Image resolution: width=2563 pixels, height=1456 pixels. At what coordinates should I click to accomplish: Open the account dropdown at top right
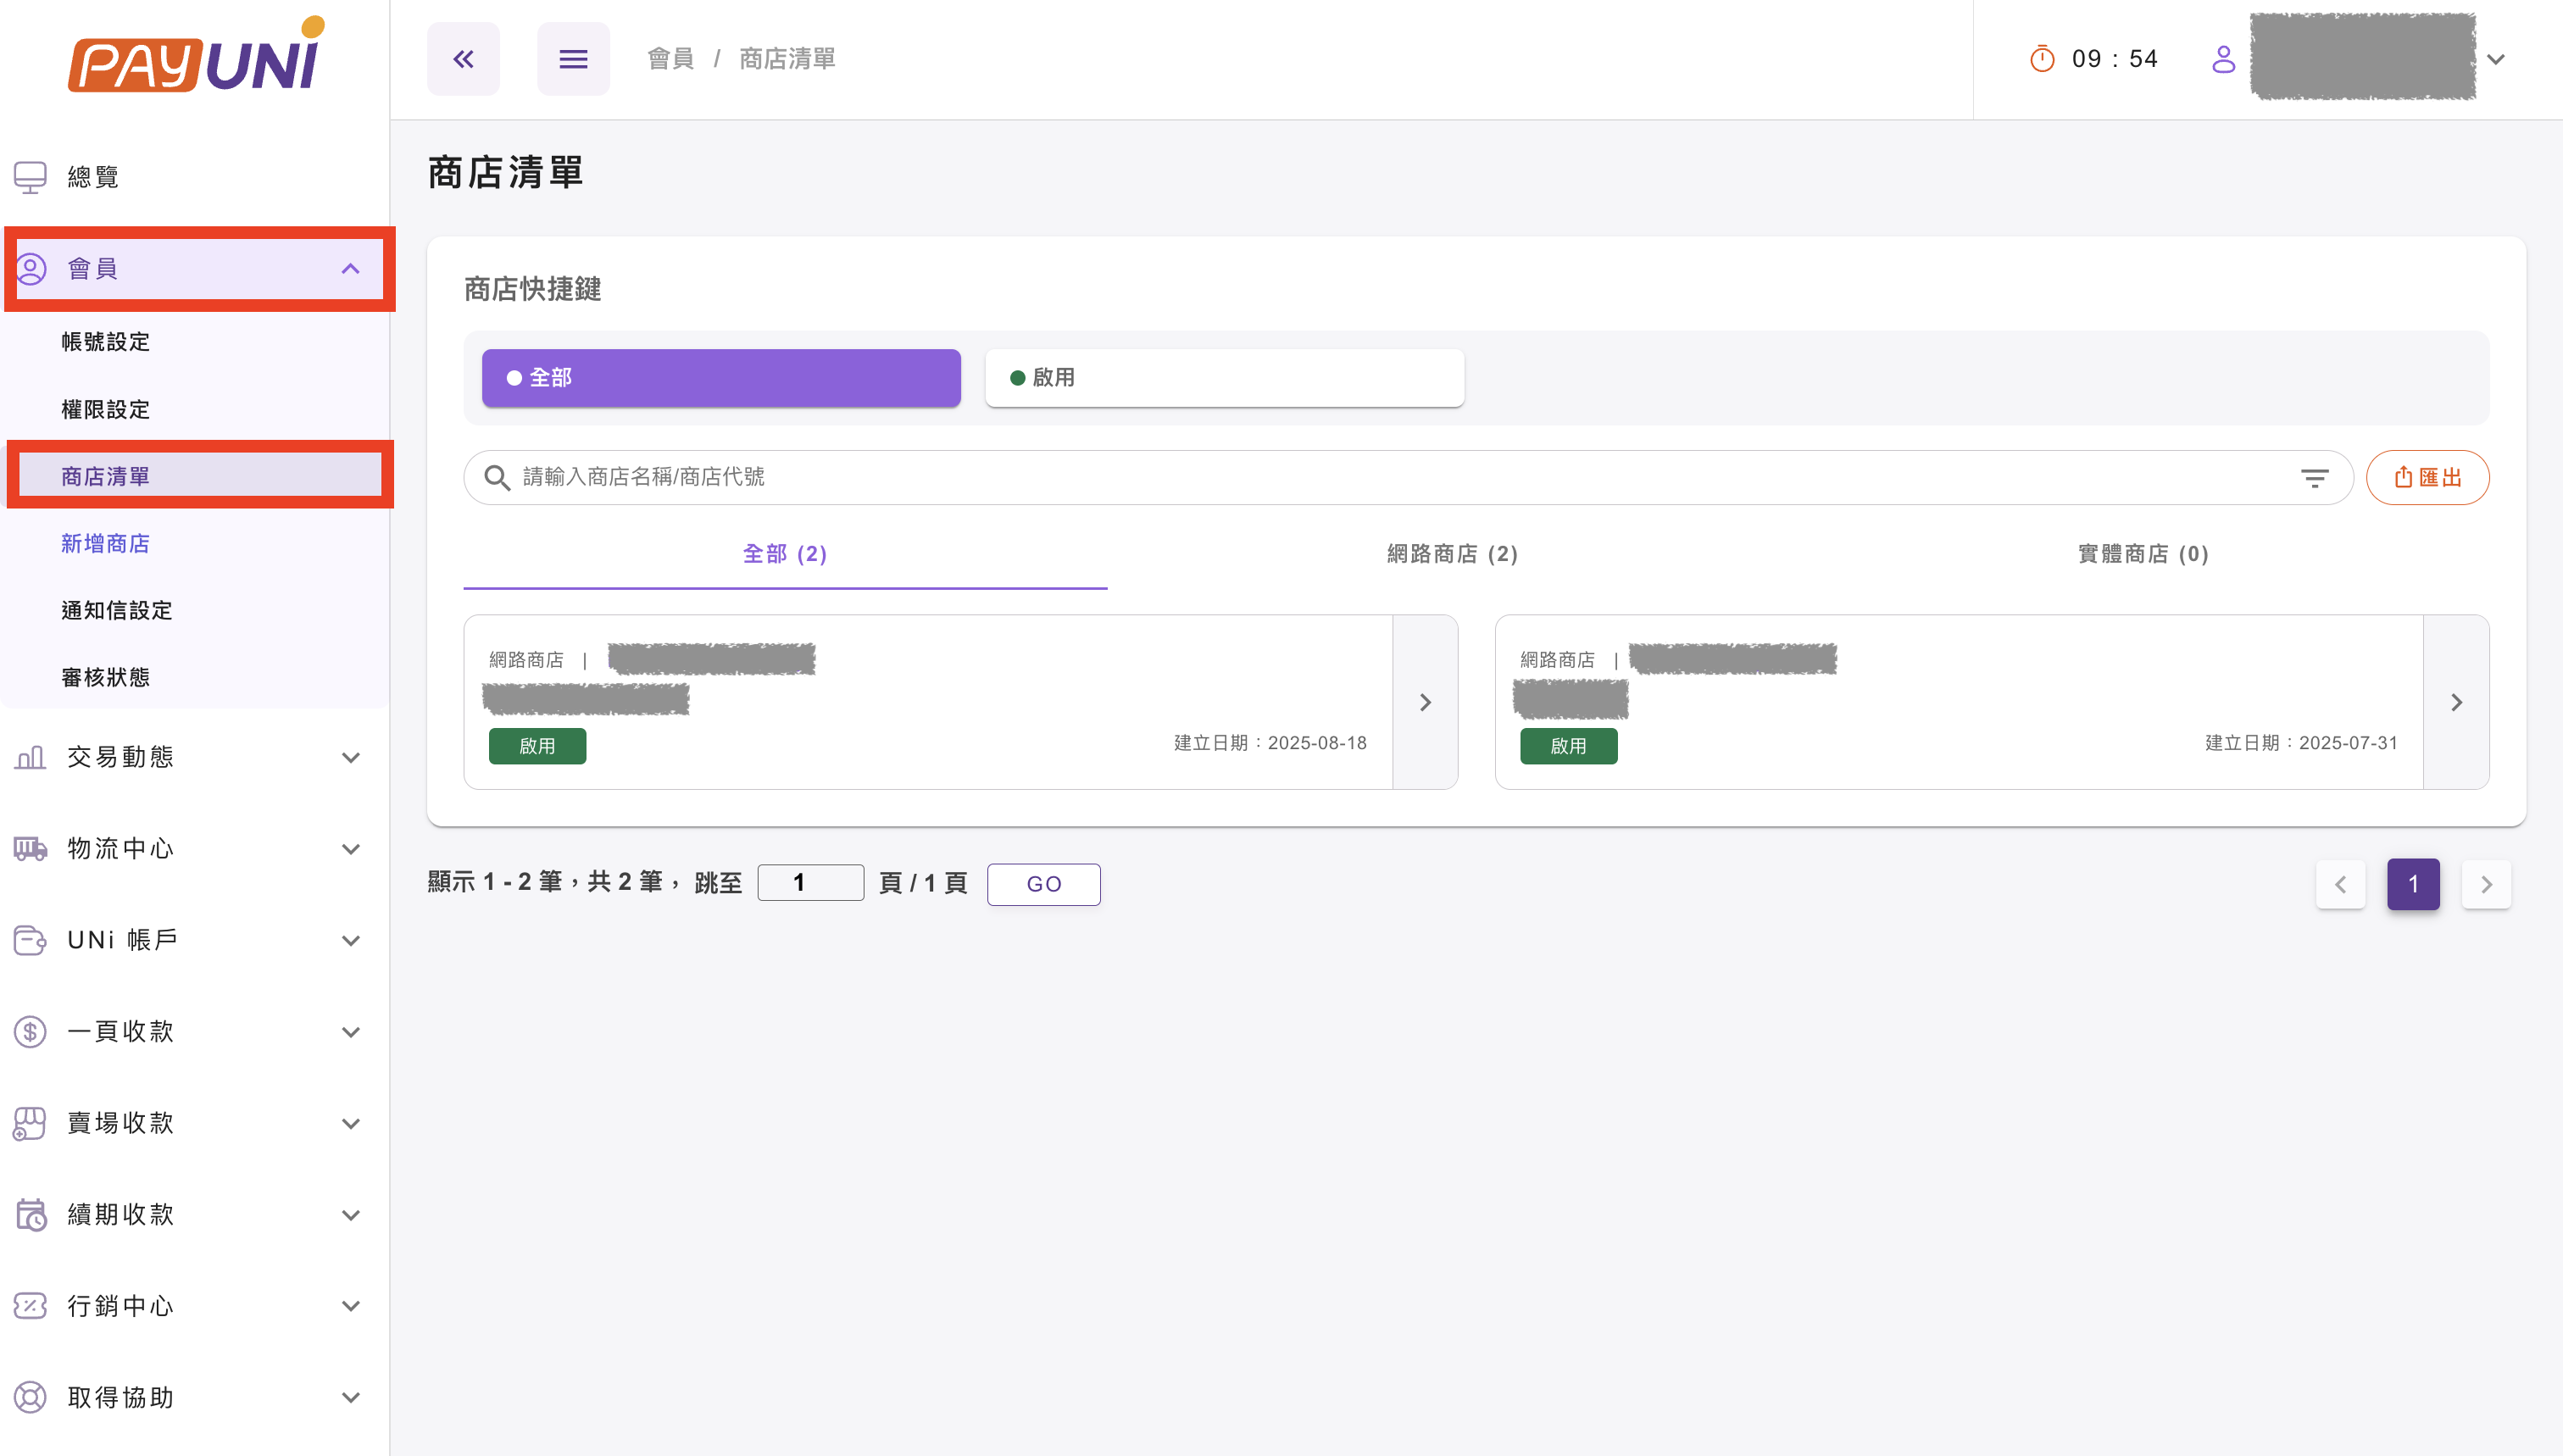(x=2496, y=58)
